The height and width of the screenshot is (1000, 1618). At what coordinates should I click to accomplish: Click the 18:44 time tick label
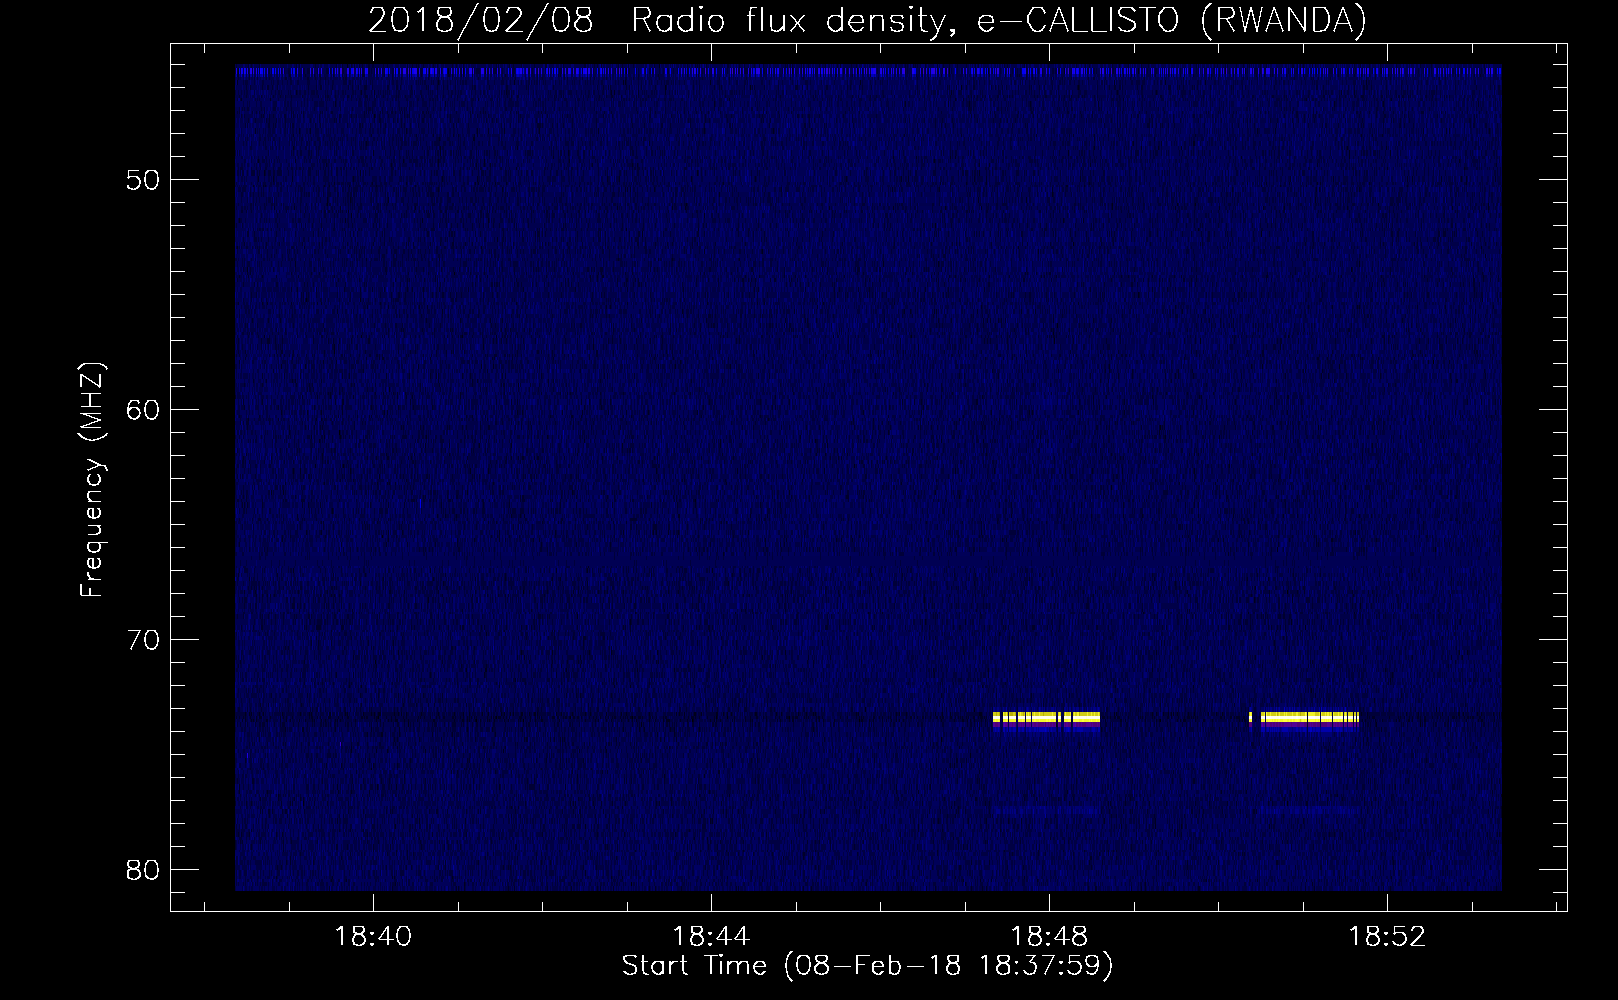pyautogui.click(x=710, y=937)
